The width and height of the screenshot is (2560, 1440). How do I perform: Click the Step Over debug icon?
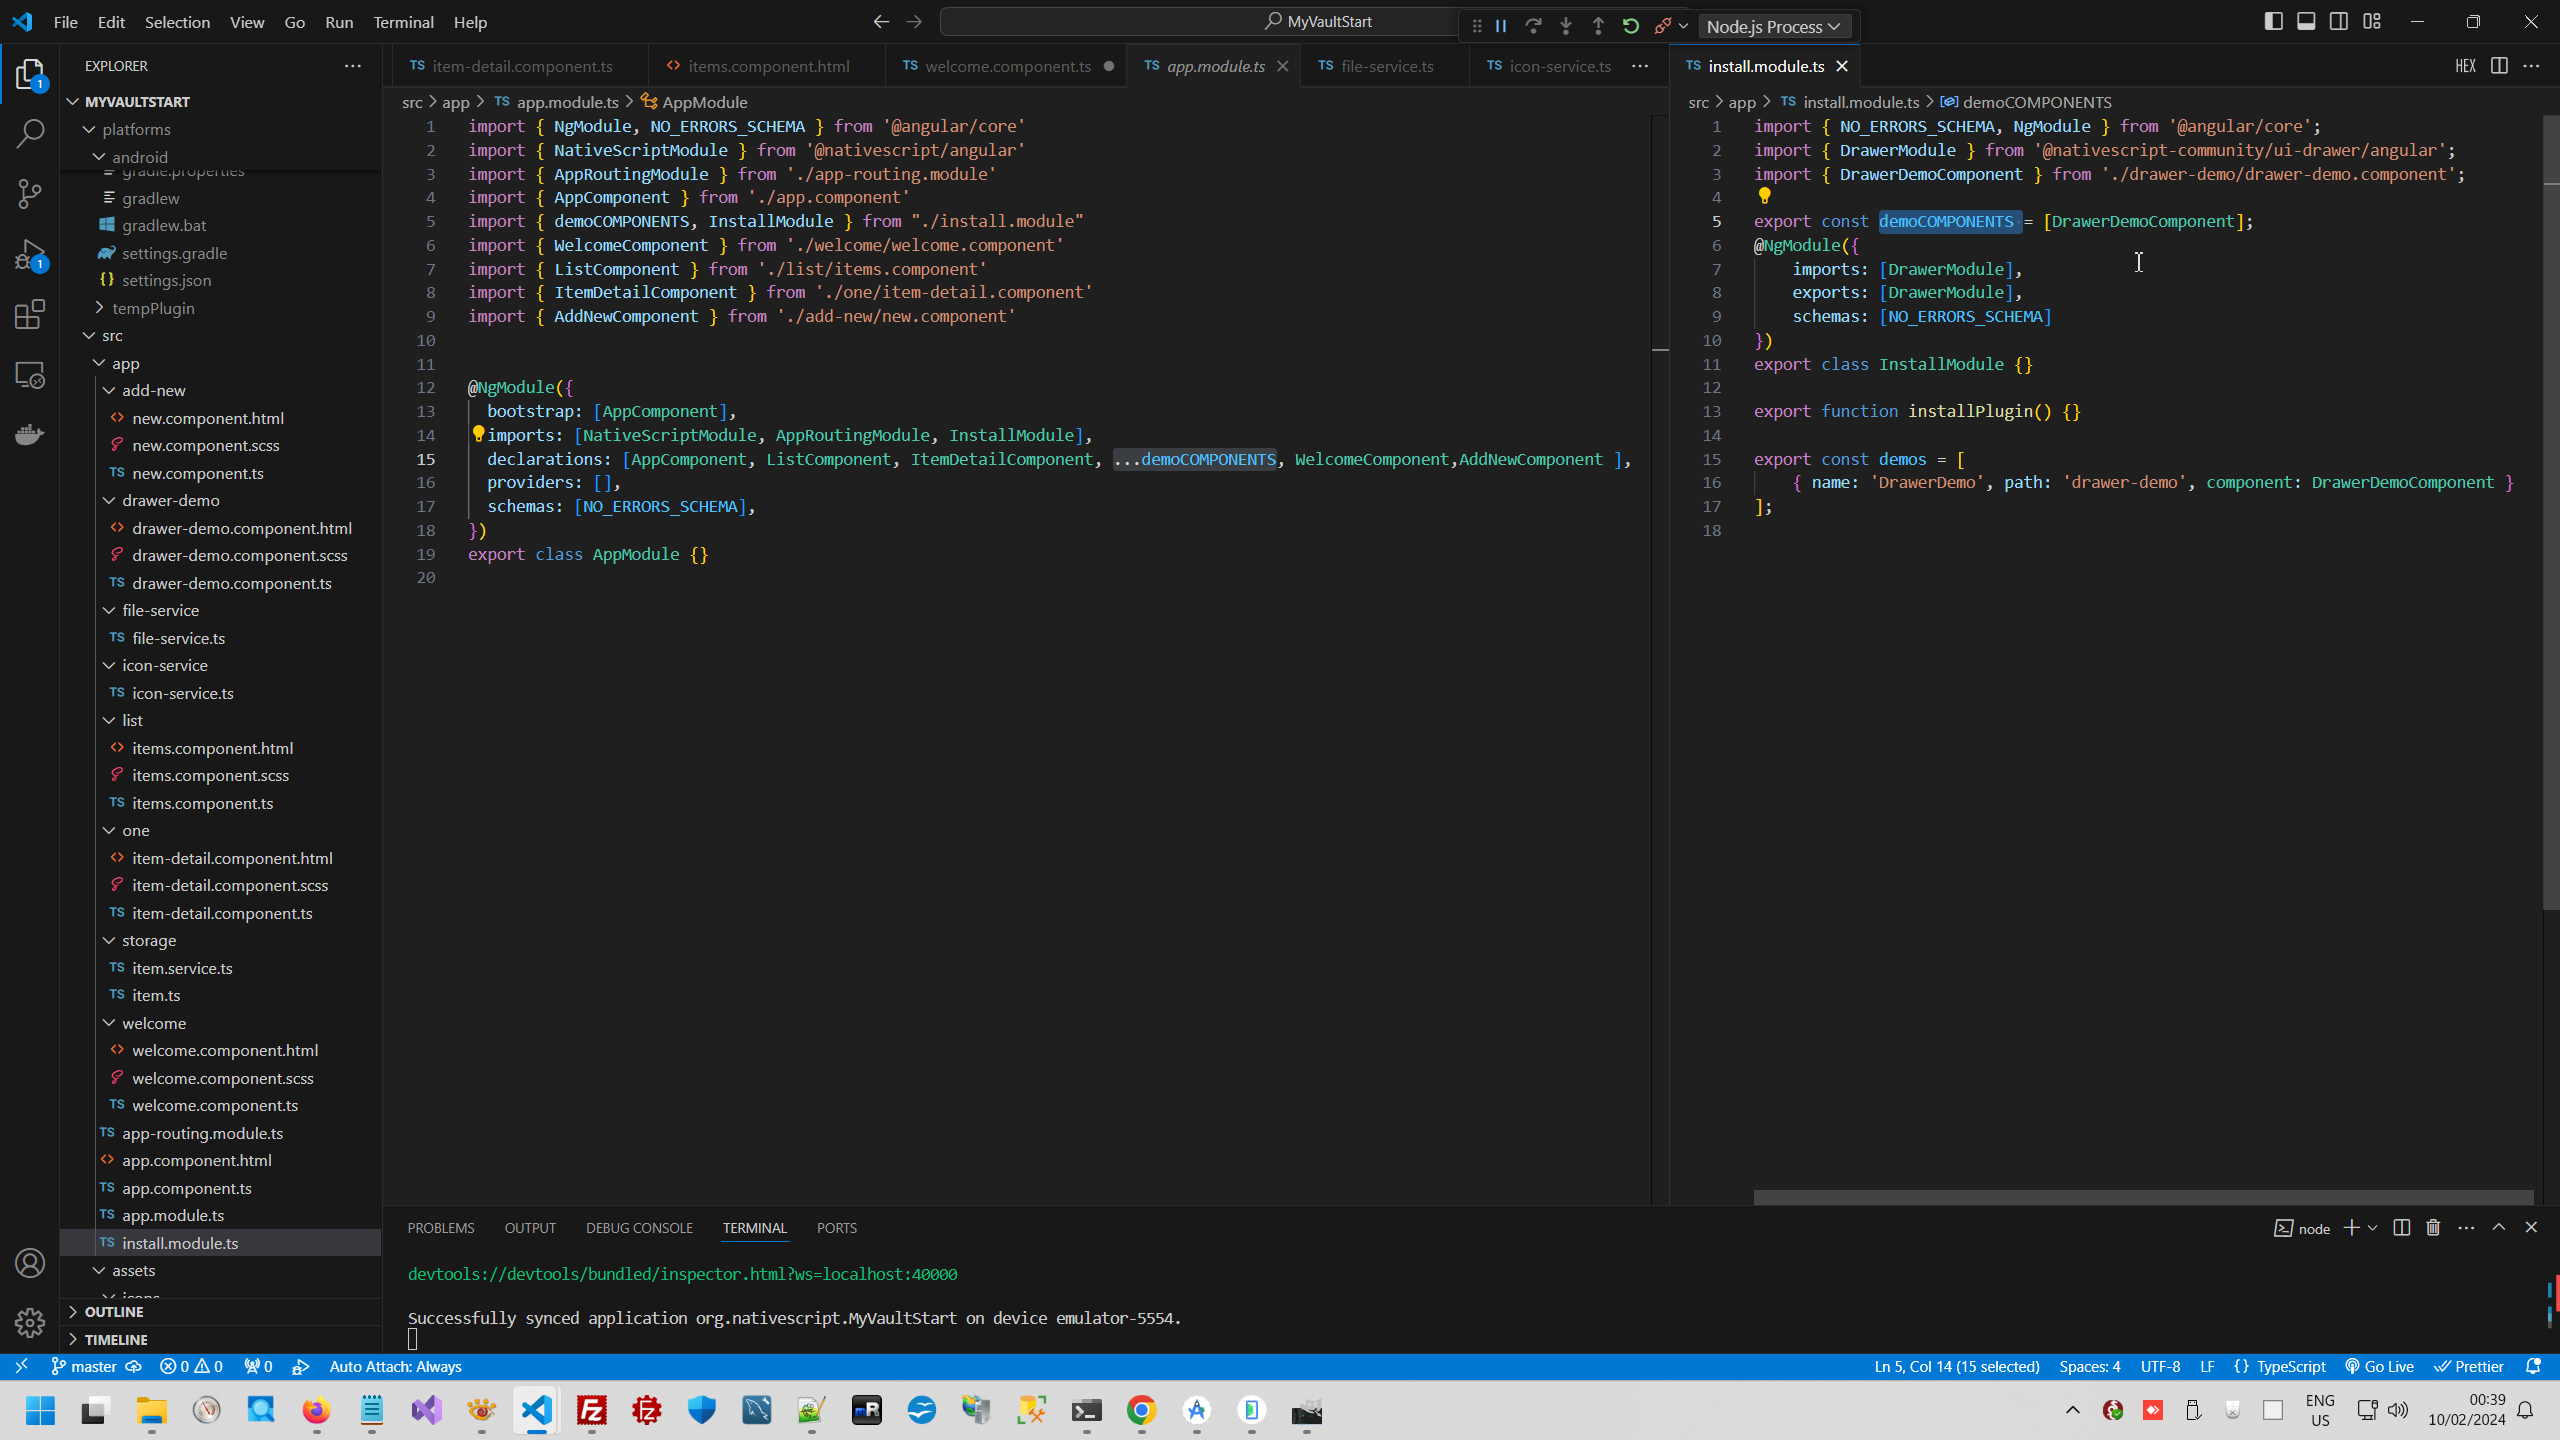click(x=1533, y=26)
